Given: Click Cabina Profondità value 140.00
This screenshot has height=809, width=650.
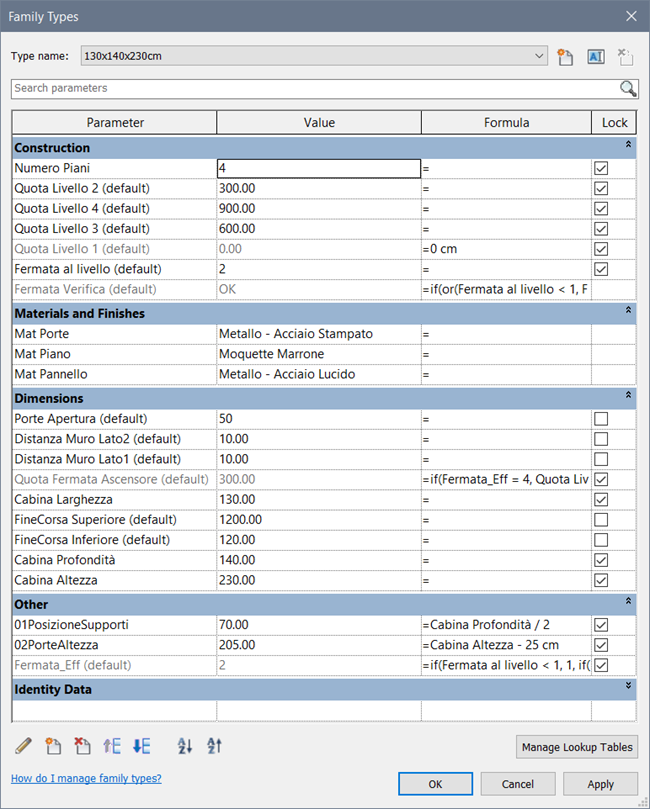Looking at the screenshot, I should coord(319,560).
